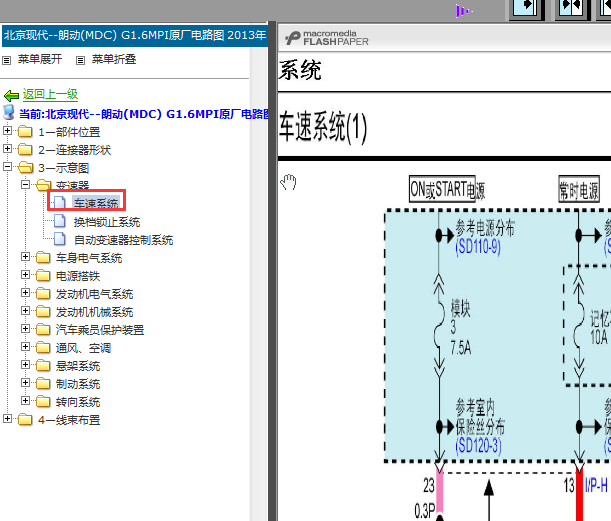Click the 自动变速器控制系统 page icon
611x521 pixels.
click(x=60, y=238)
